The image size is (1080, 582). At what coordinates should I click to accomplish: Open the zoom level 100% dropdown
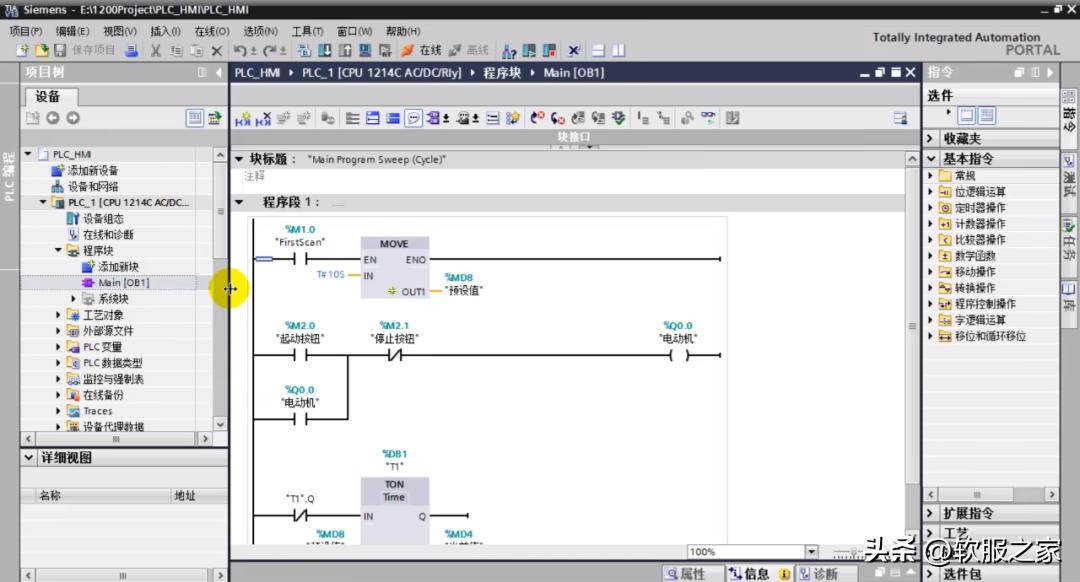click(x=811, y=552)
